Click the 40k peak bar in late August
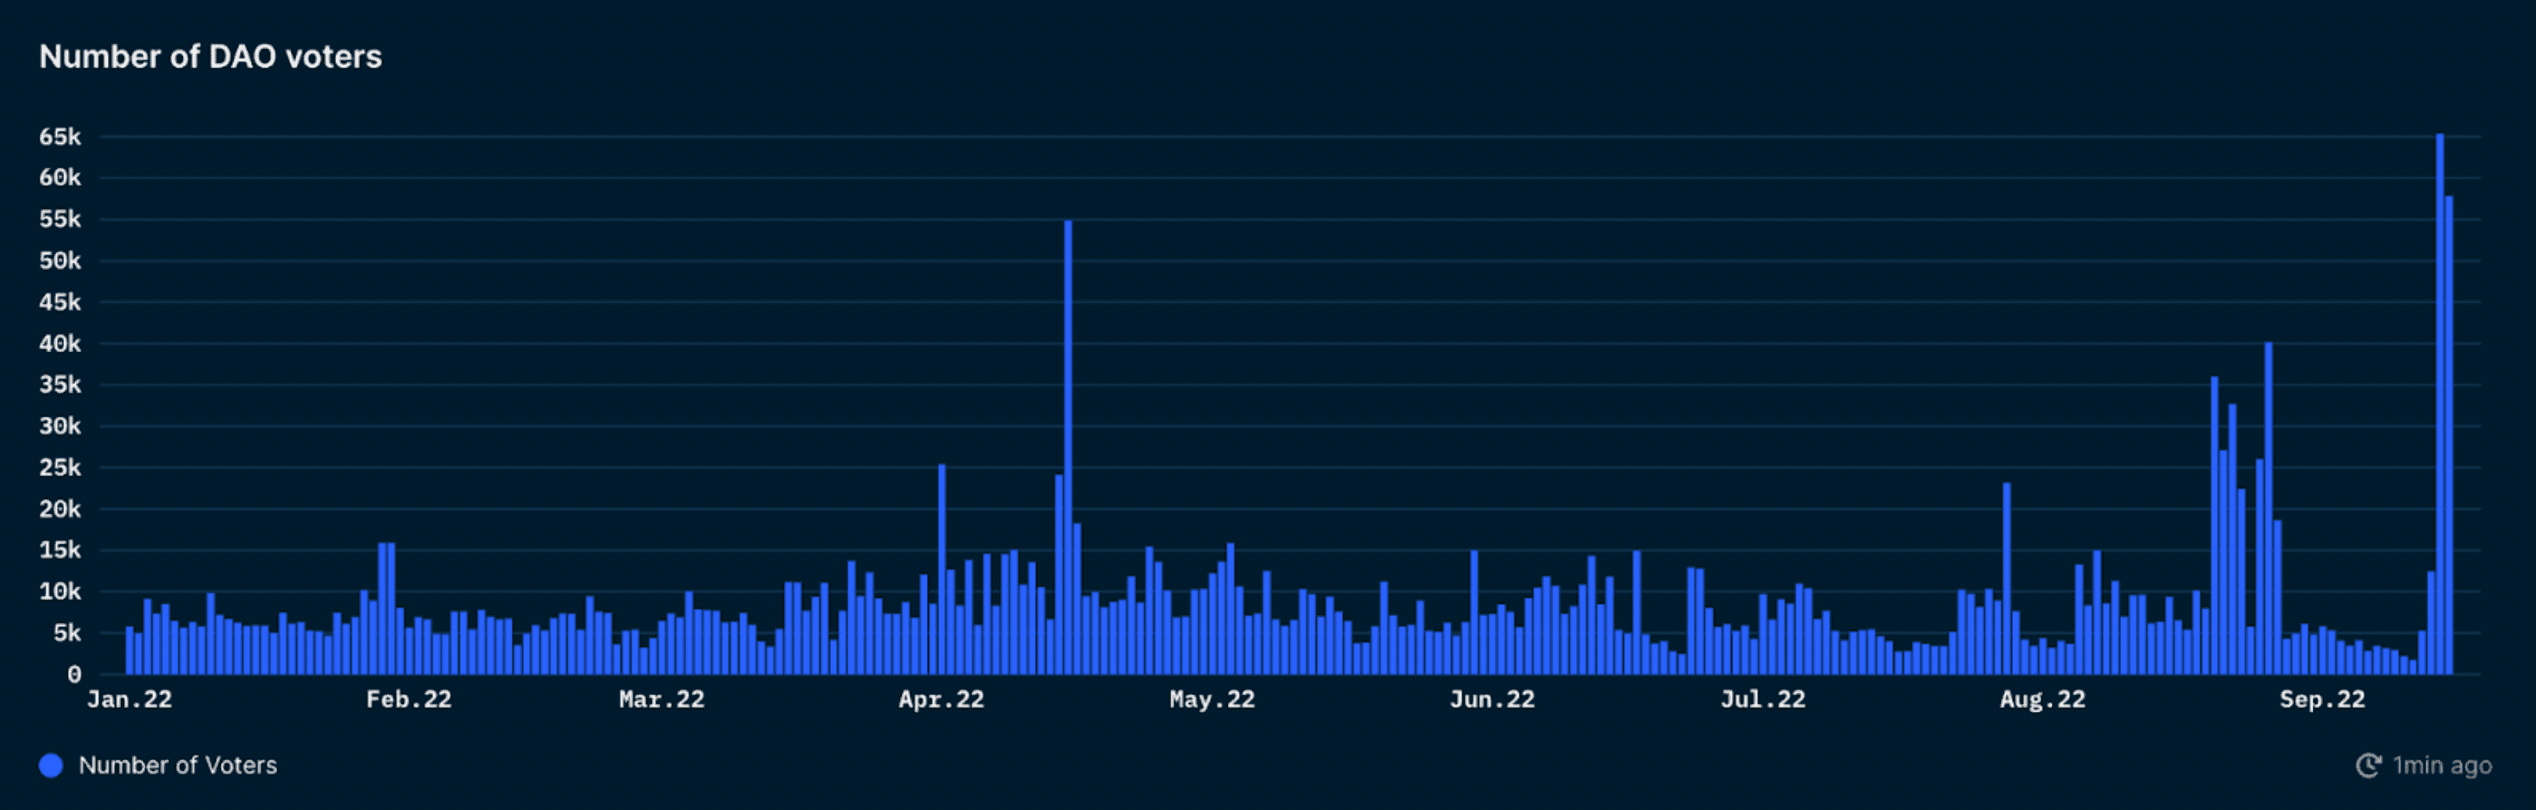 (2269, 508)
